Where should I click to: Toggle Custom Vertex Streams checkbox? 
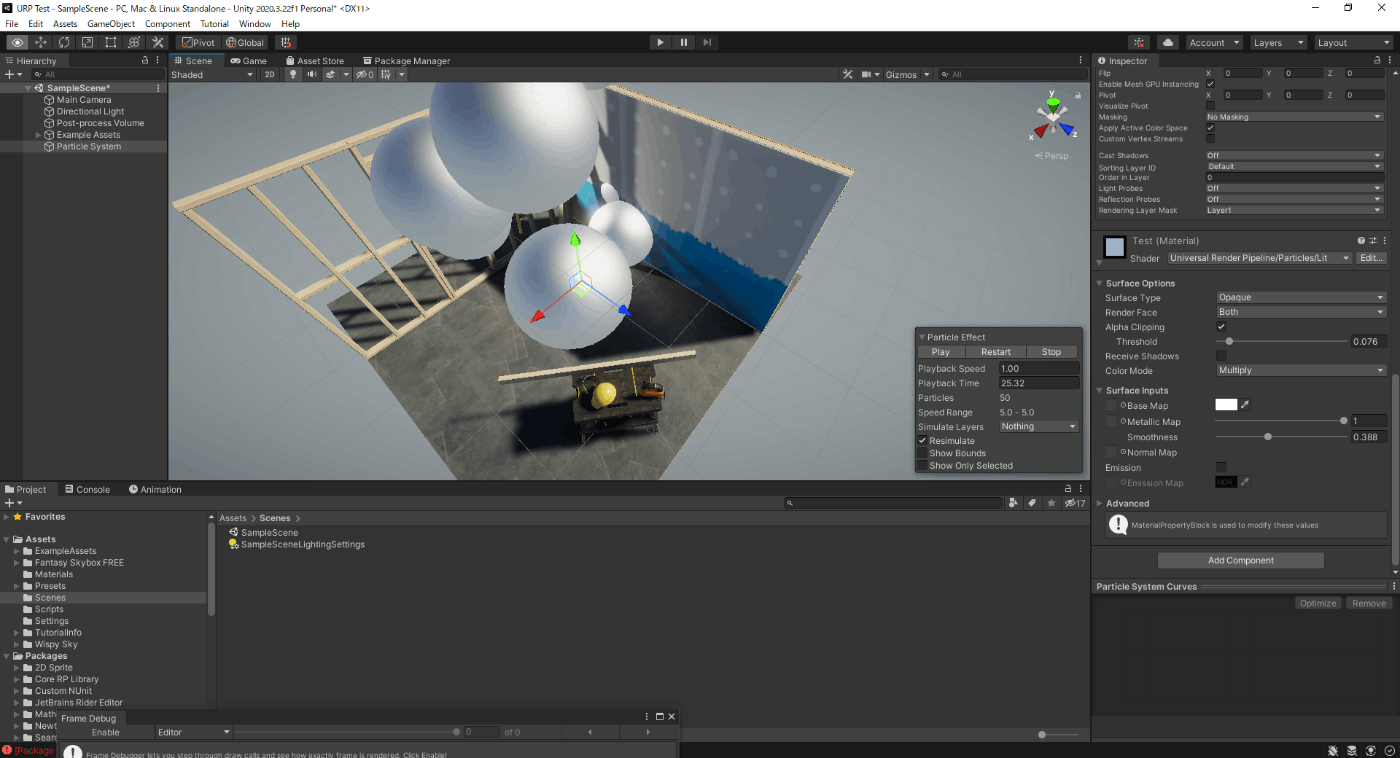pos(1210,139)
